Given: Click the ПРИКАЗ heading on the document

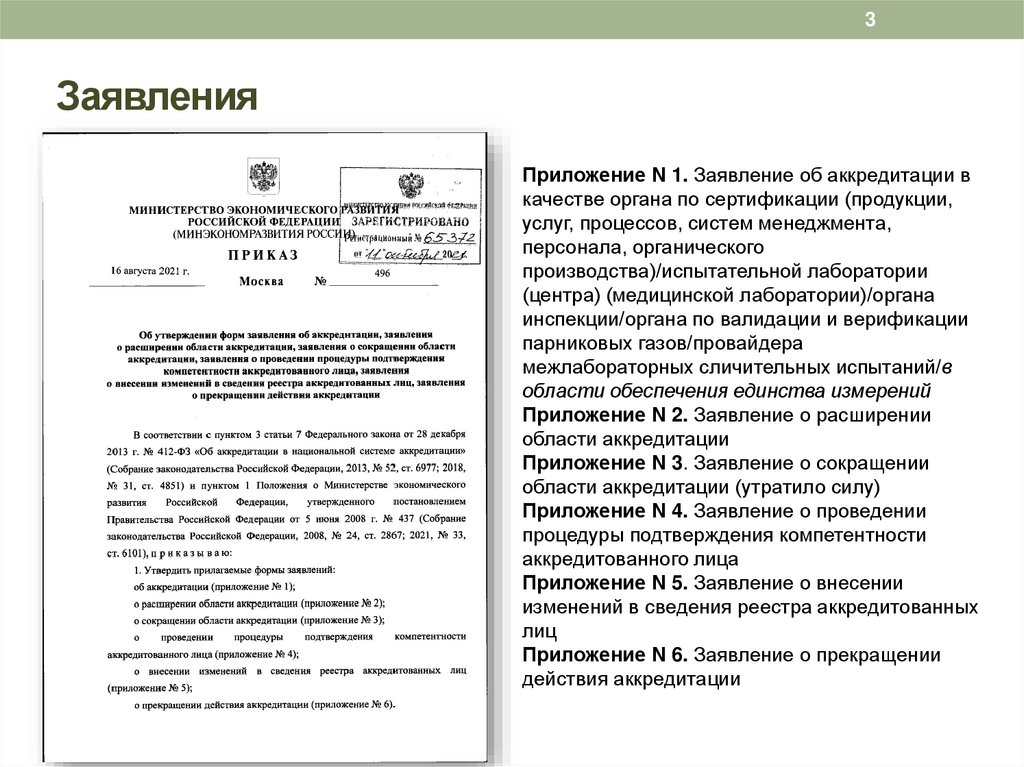Looking at the screenshot, I should pos(264,256).
